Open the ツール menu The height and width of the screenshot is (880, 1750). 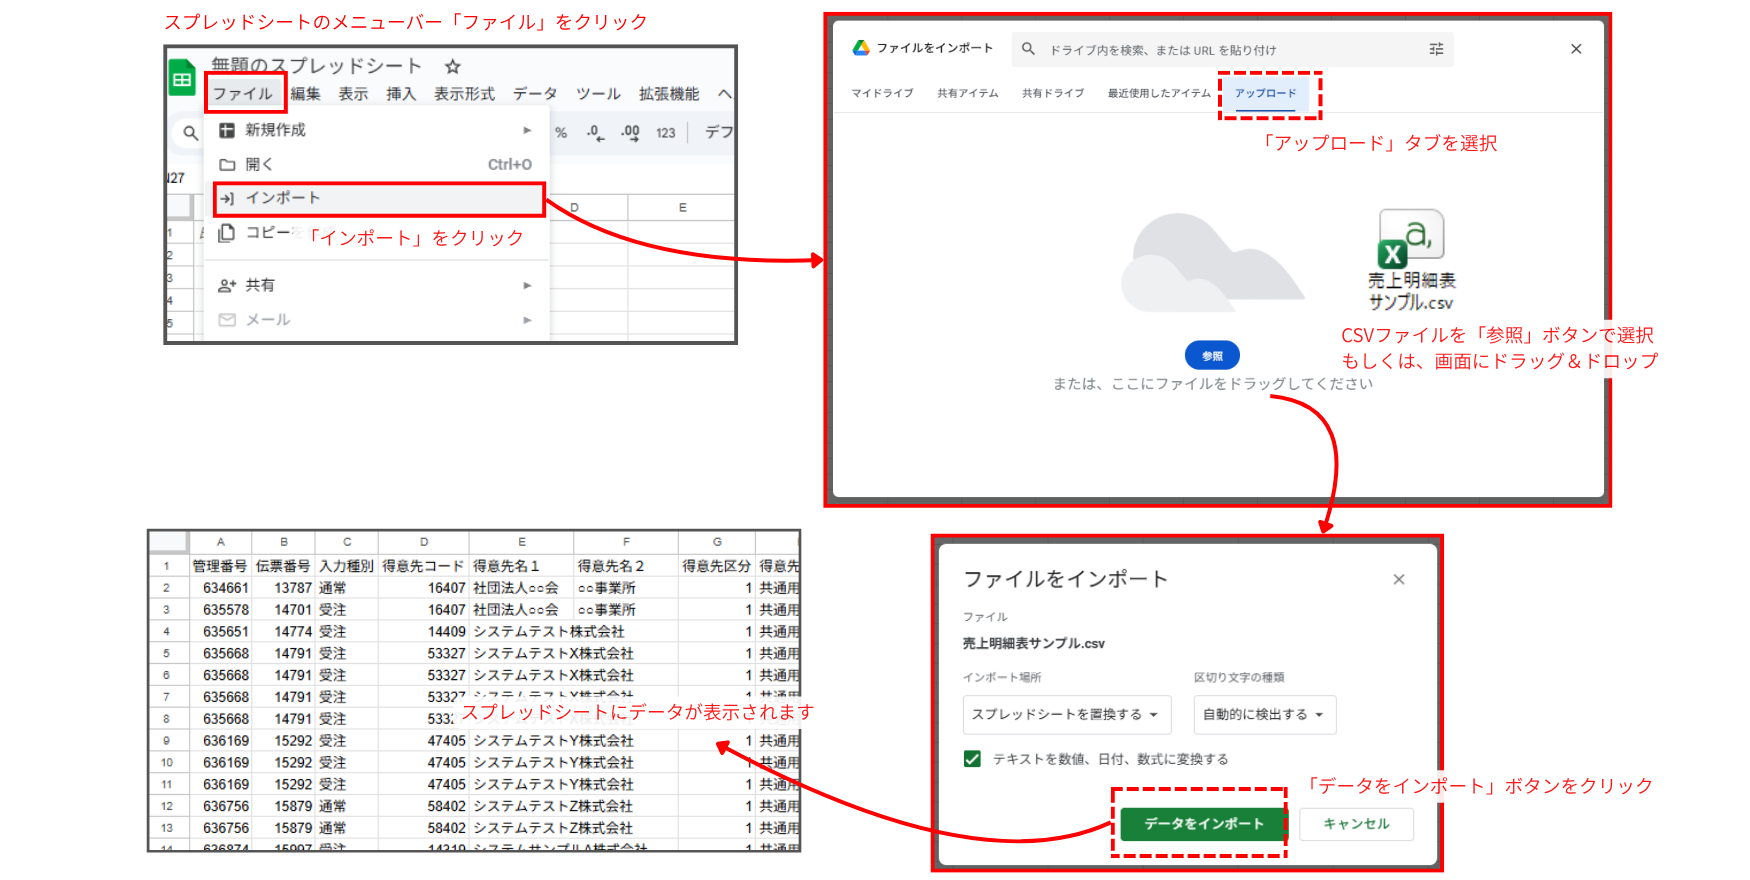598,94
